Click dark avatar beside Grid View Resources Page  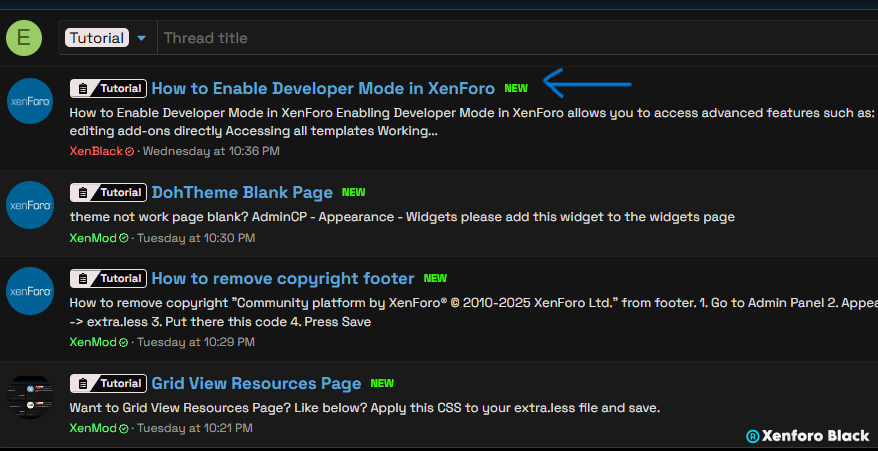click(x=30, y=396)
